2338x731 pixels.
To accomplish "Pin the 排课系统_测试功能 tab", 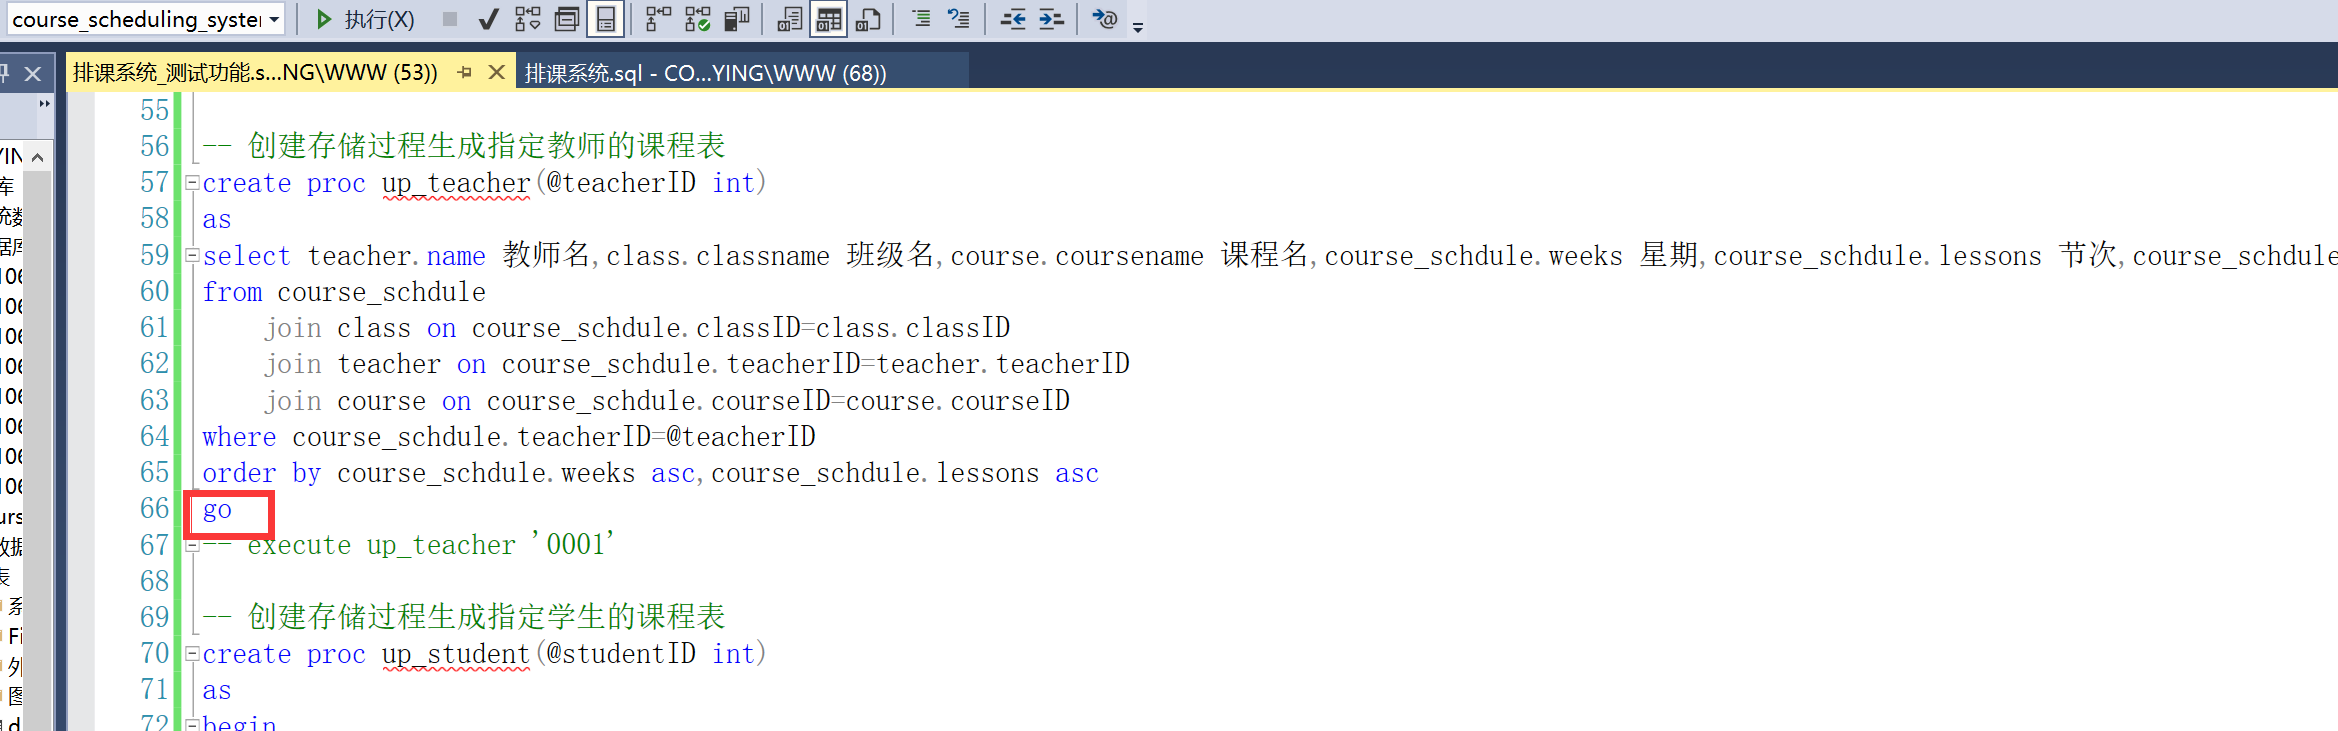I will click(465, 72).
